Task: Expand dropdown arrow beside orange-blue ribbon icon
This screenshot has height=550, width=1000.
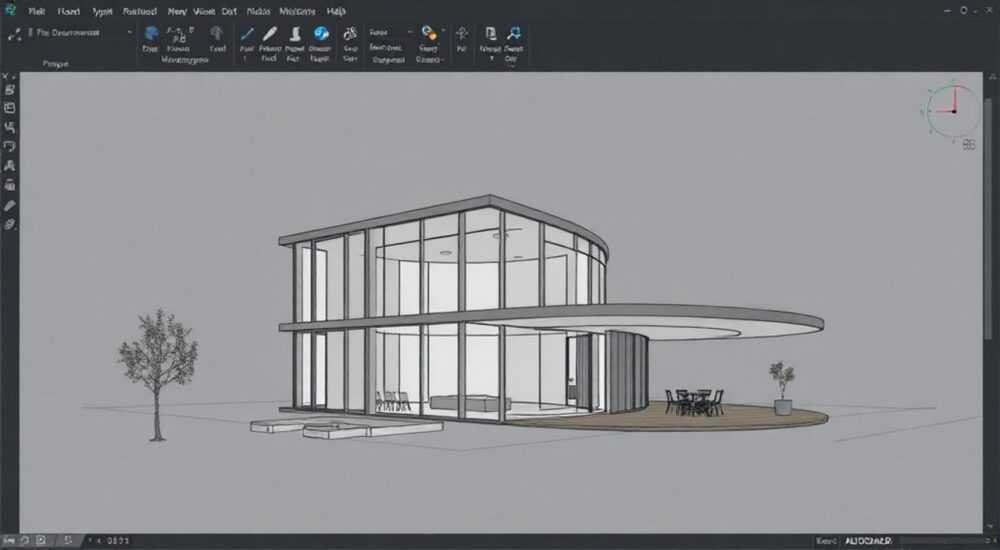Action: coord(443,31)
